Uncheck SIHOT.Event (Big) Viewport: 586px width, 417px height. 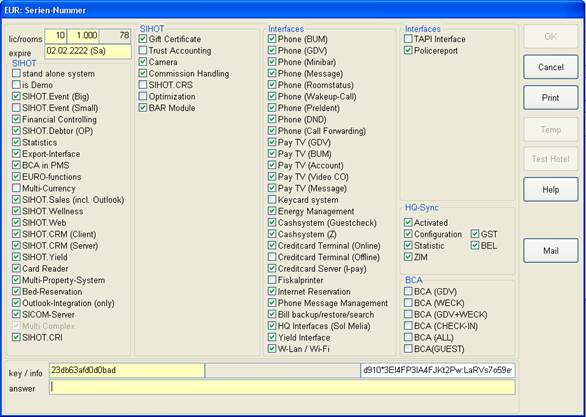tap(16, 97)
